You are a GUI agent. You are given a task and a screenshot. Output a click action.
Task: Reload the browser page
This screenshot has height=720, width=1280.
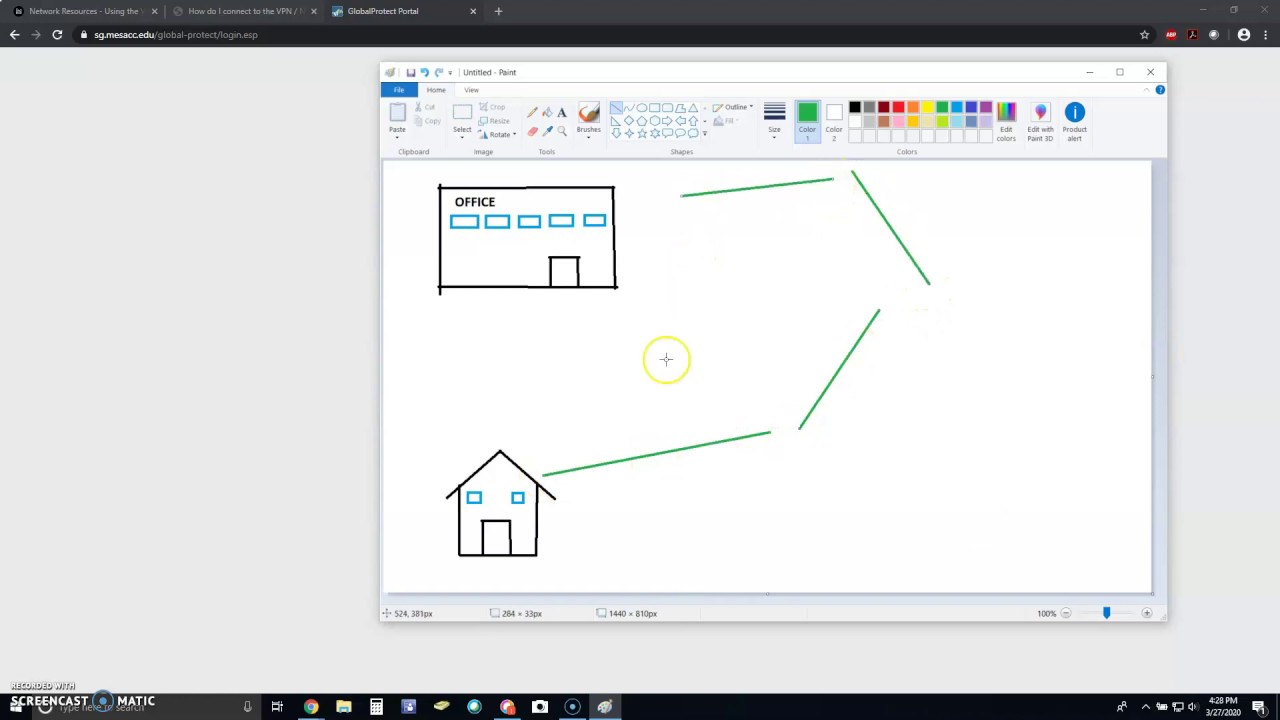point(57,35)
